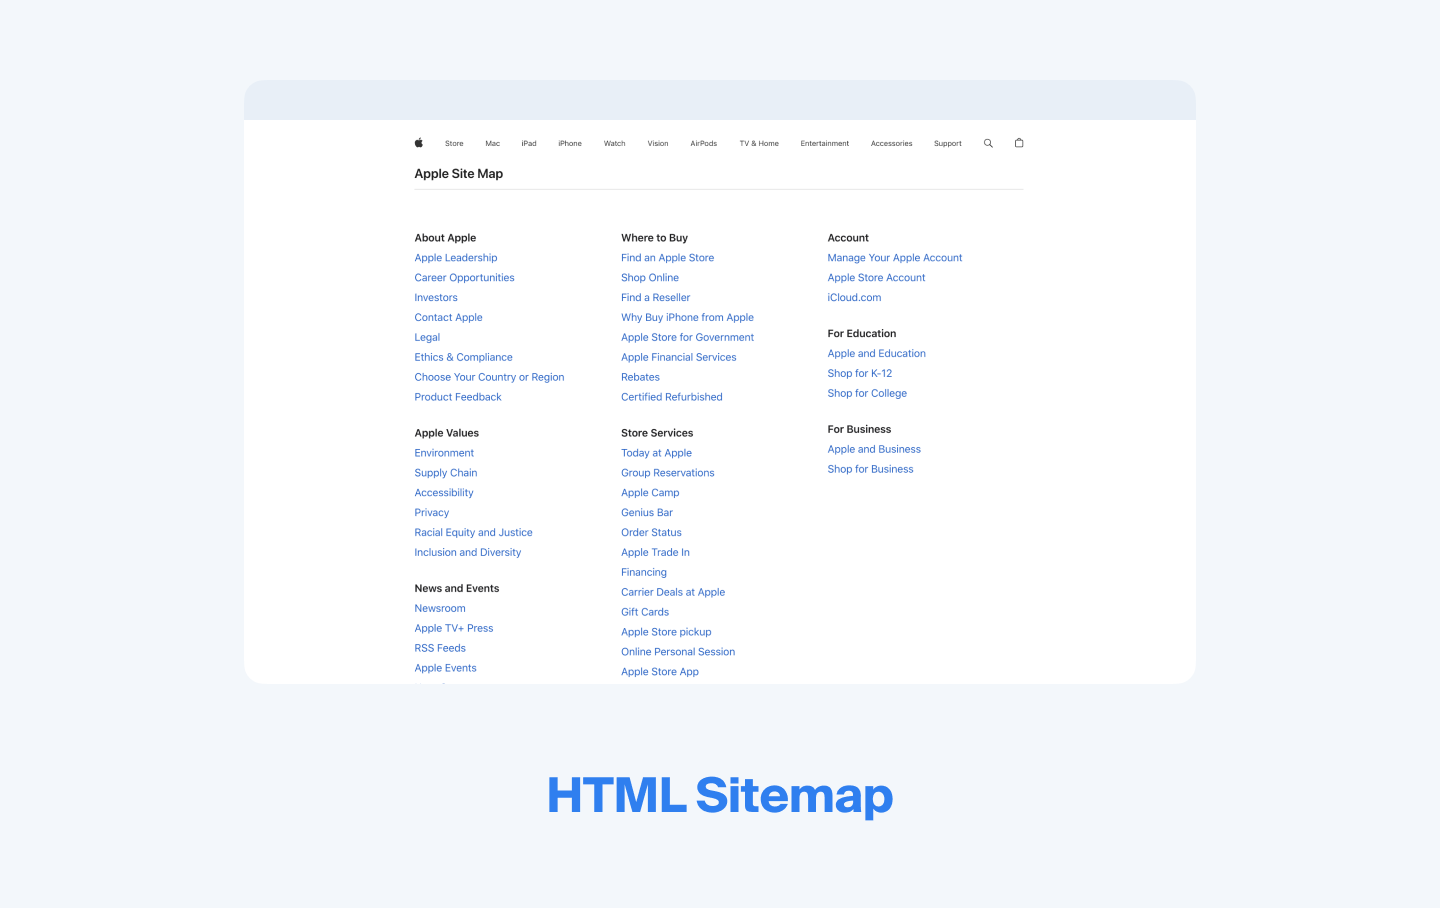Click the Apple logo icon

click(419, 143)
